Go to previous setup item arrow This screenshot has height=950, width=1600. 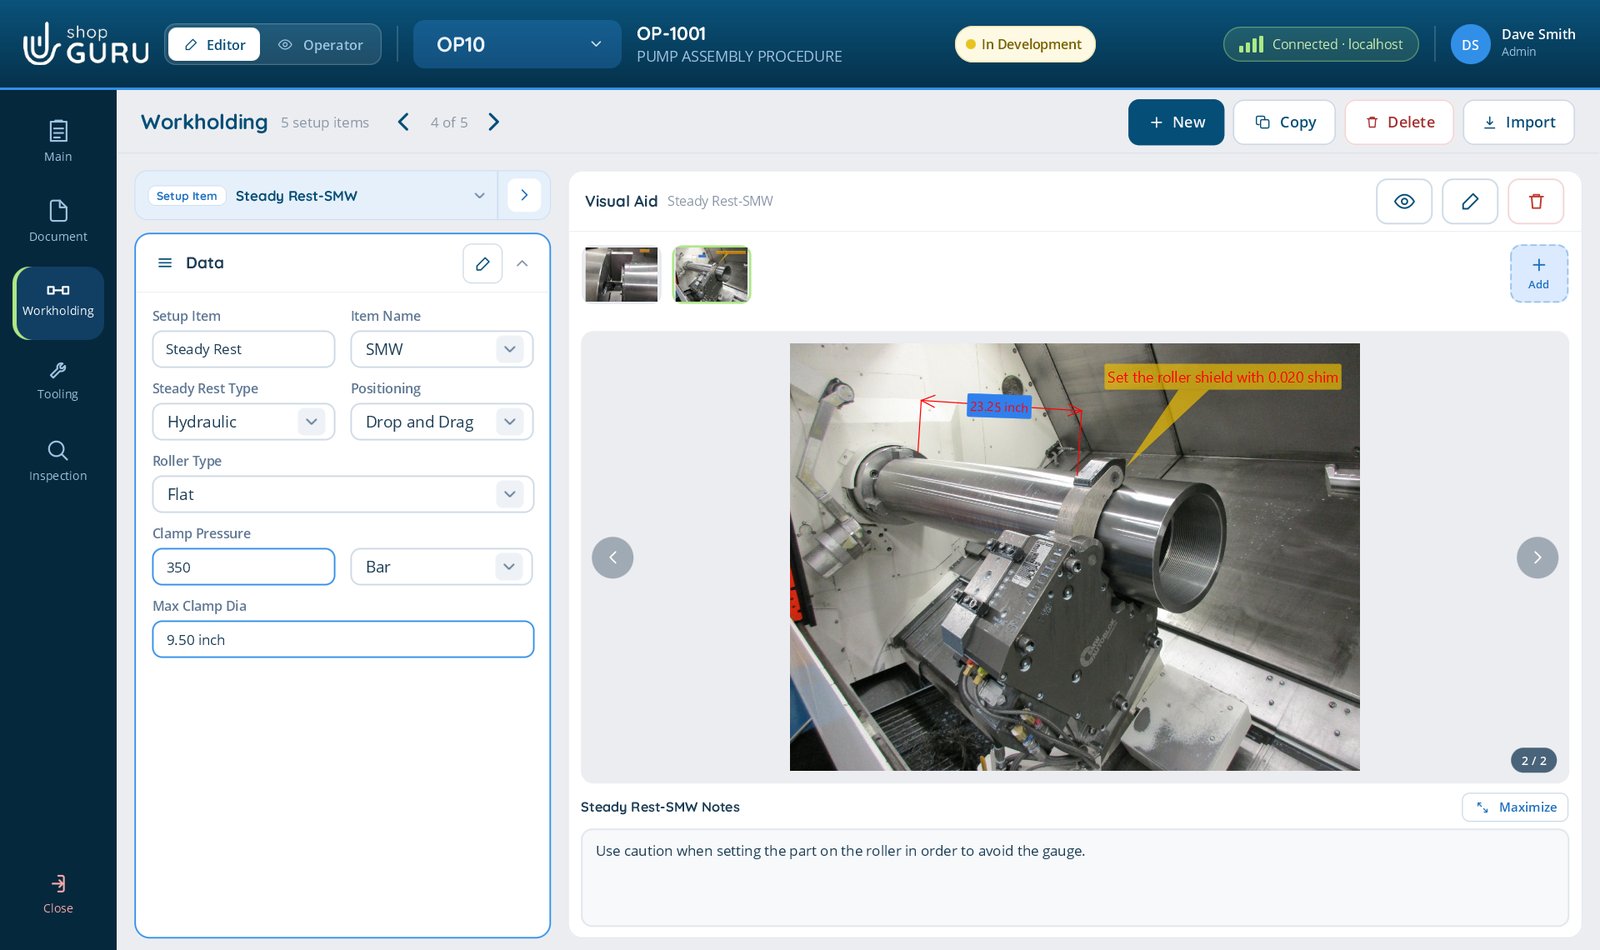[x=403, y=122]
